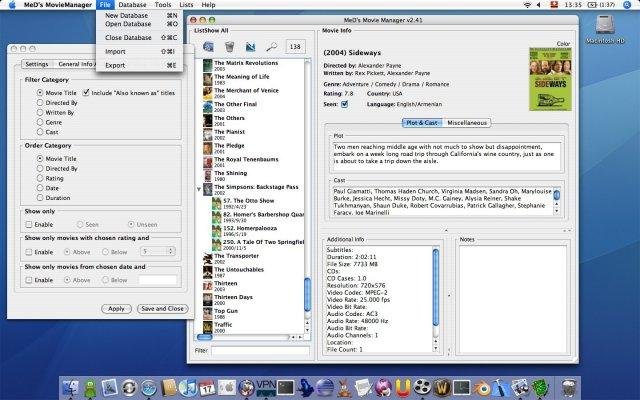Select the Settings tab in preferences window
The width and height of the screenshot is (640, 400).
click(x=37, y=64)
